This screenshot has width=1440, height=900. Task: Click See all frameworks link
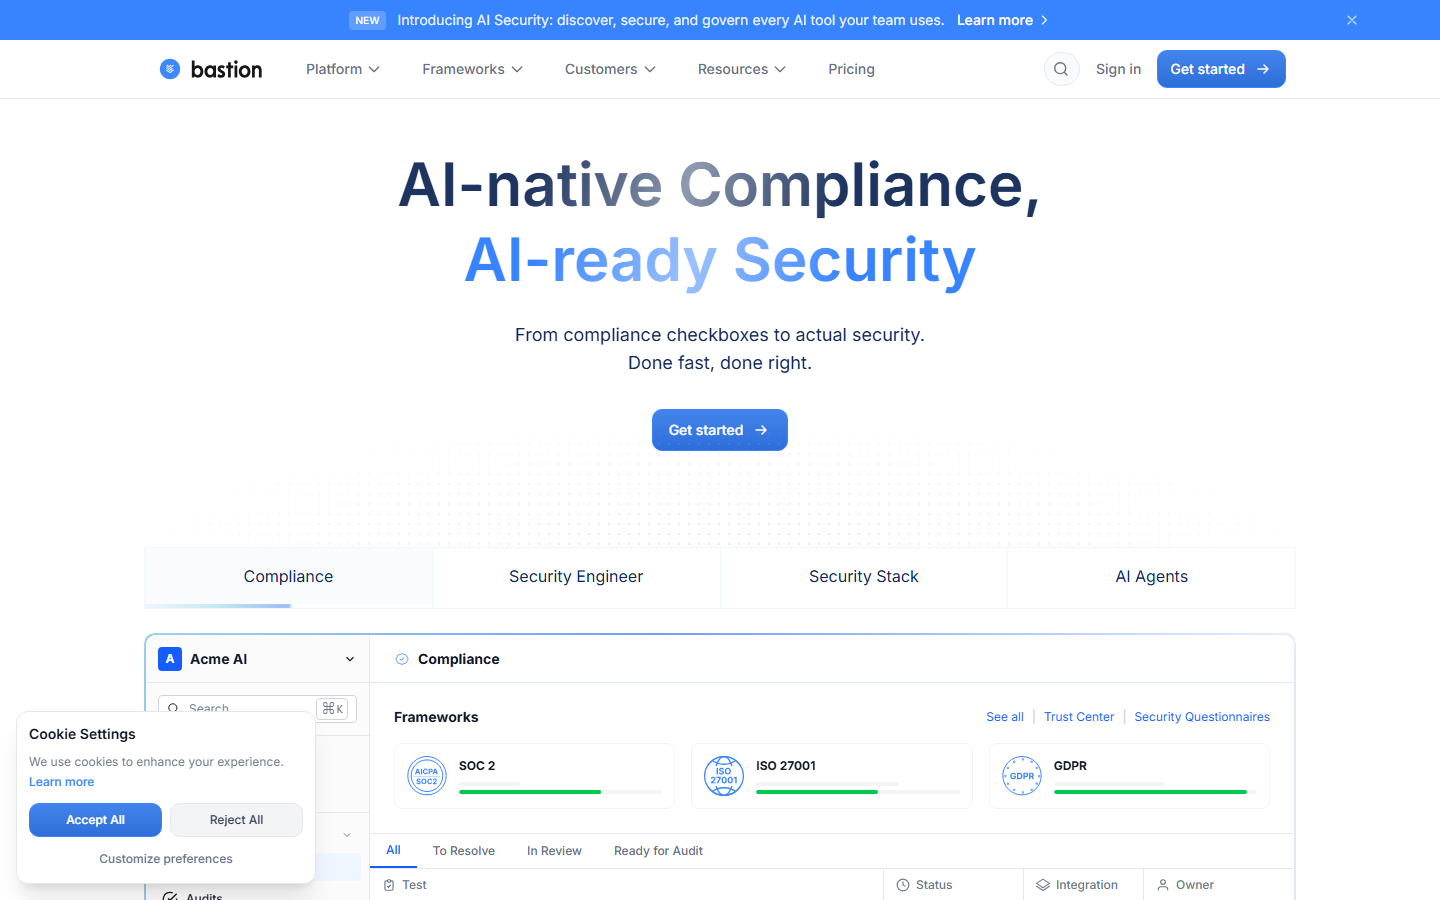point(1005,717)
